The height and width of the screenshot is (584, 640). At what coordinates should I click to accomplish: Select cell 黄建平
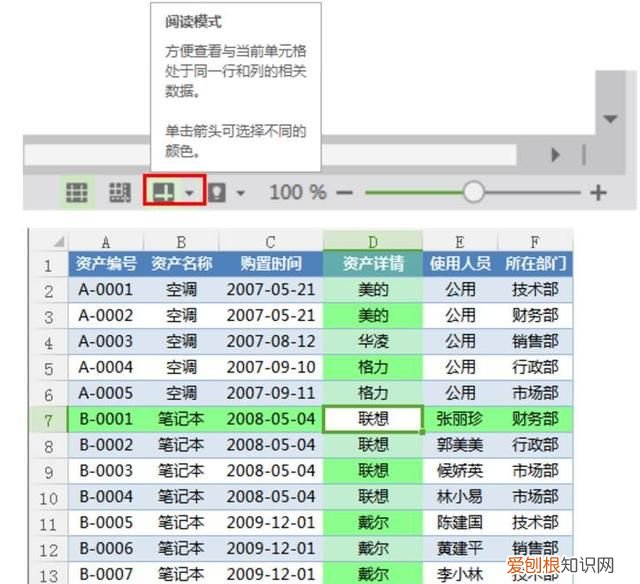coord(460,548)
